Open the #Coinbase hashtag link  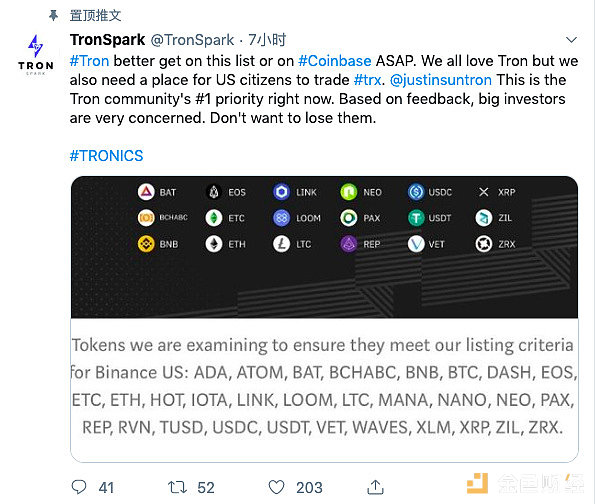coord(335,61)
